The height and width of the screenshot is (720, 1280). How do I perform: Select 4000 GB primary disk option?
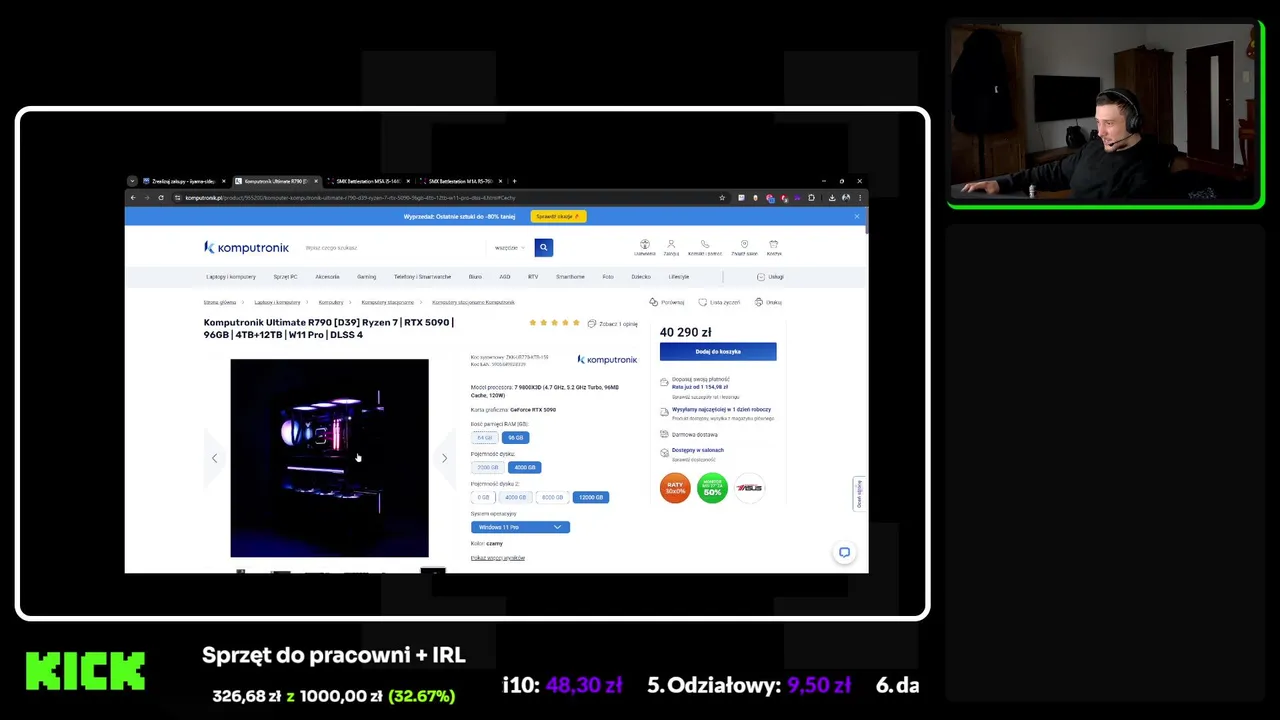pos(525,467)
